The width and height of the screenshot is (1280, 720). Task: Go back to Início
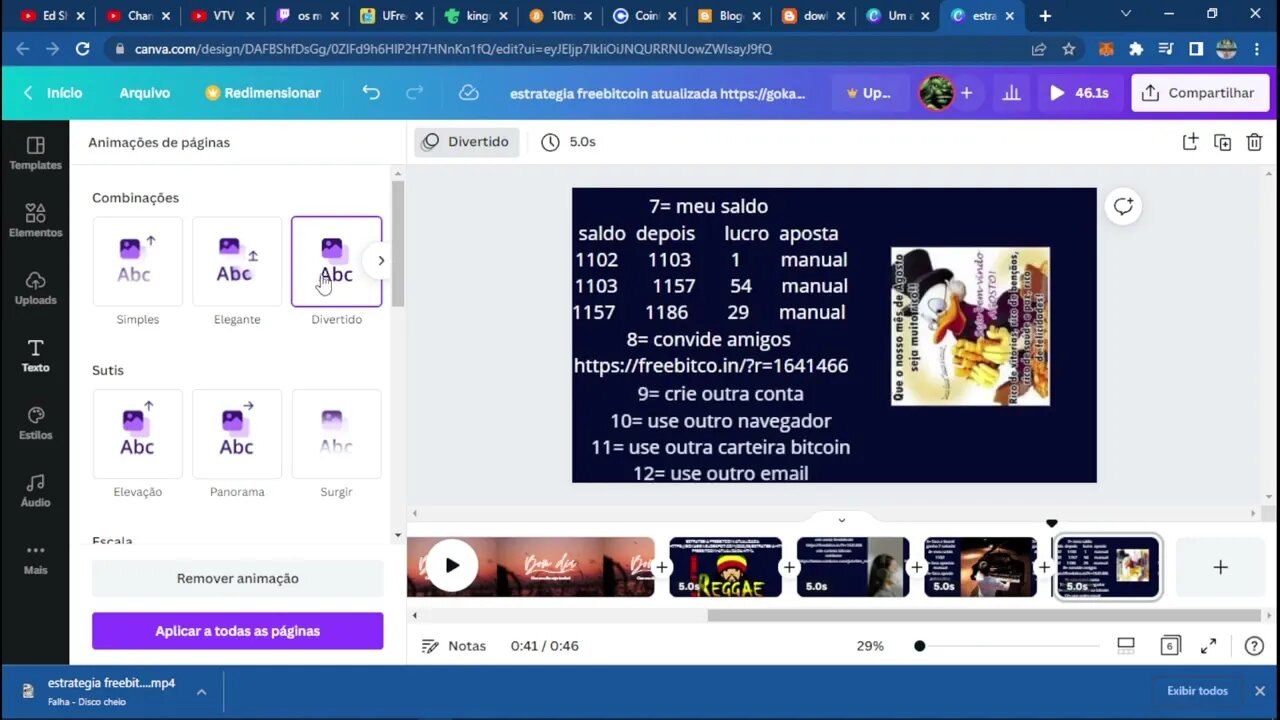53,92
